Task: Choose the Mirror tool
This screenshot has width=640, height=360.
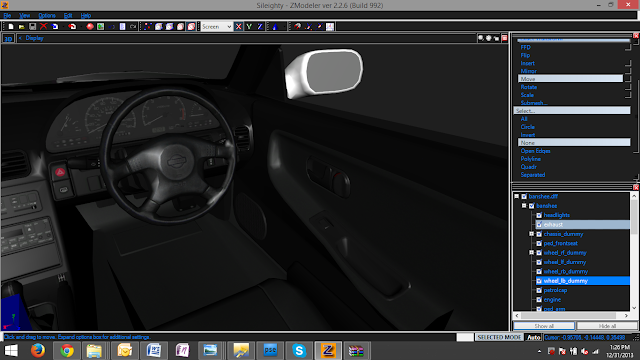Action: (528, 71)
